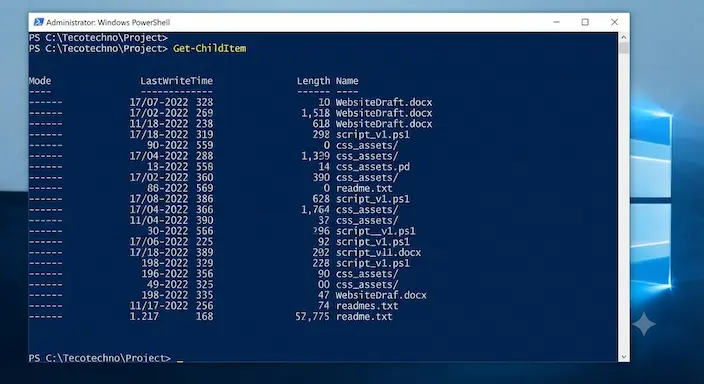Click the scrollbar down arrow
Viewport: 704px width, 384px height.
pyautogui.click(x=623, y=357)
